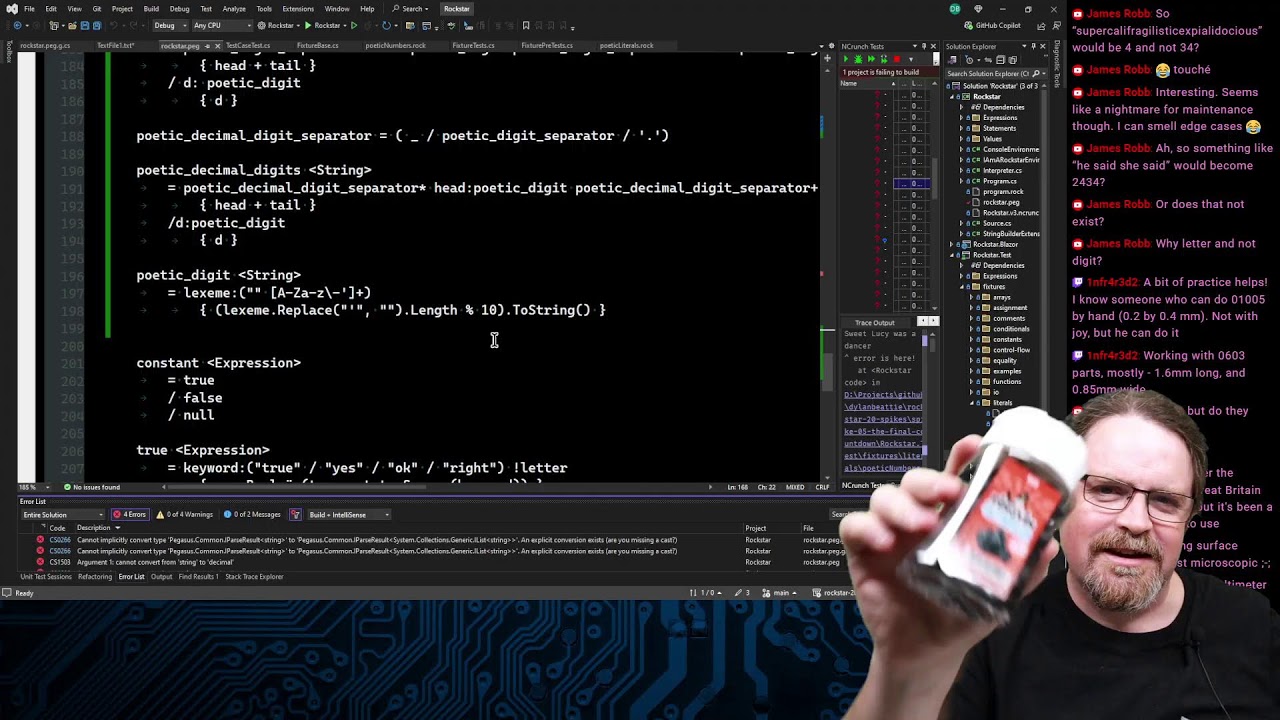Switch to the Output tab
The image size is (1280, 720).
click(161, 577)
